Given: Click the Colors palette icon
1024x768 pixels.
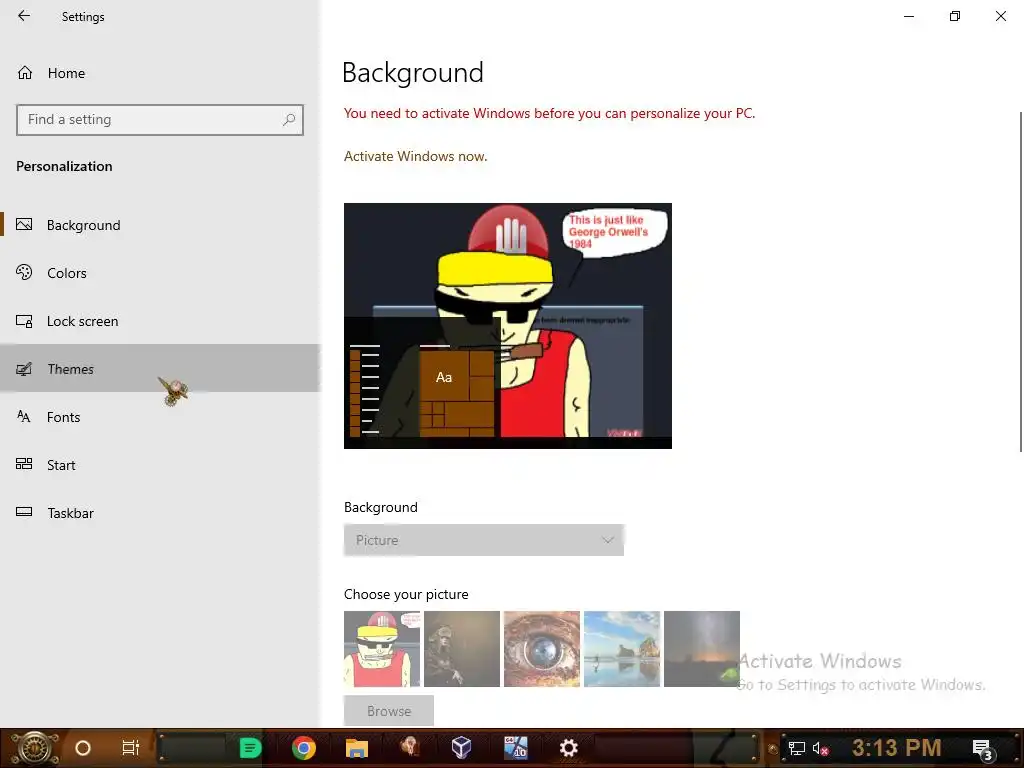Looking at the screenshot, I should pyautogui.click(x=24, y=272).
